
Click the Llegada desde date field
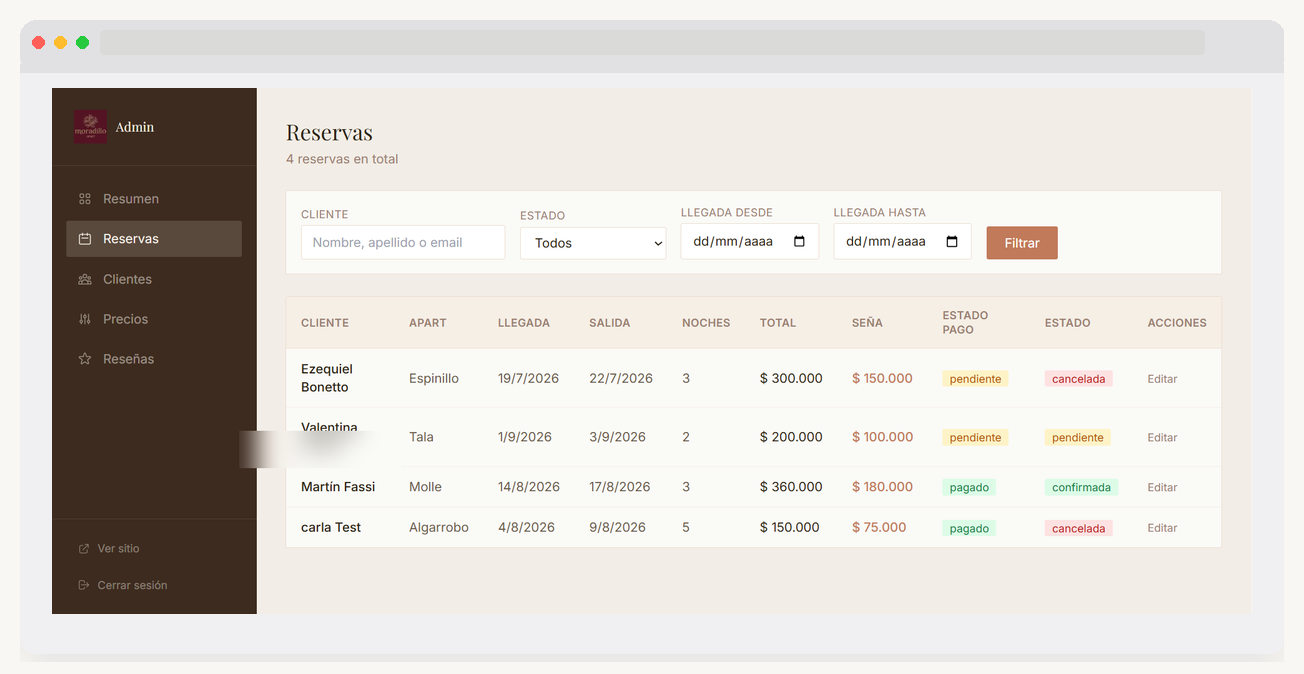750,241
